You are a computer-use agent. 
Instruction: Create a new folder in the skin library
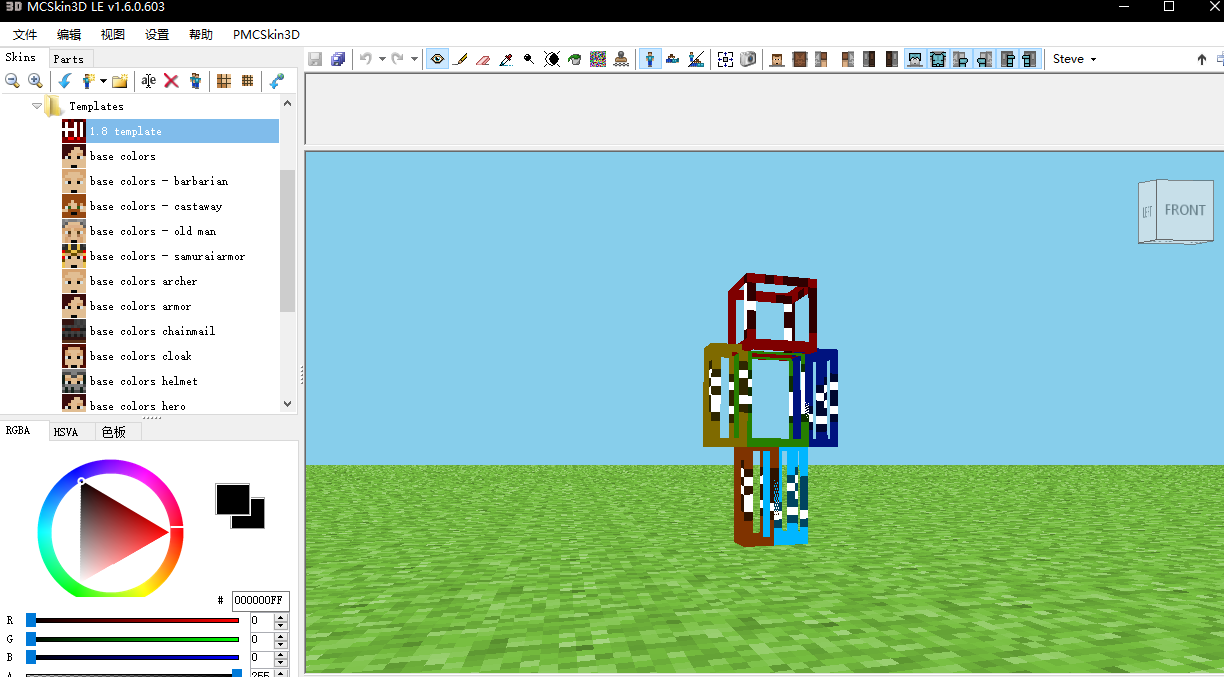pyautogui.click(x=120, y=81)
